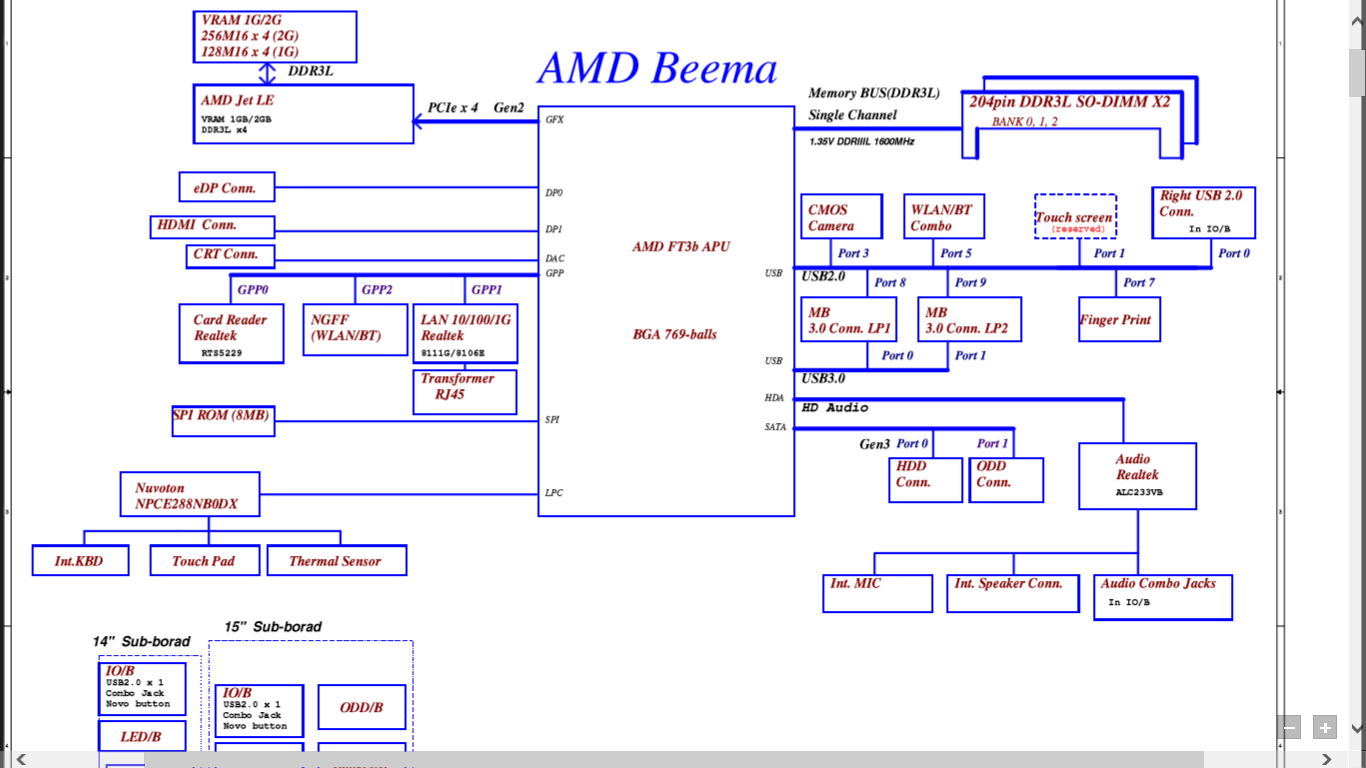Image resolution: width=1366 pixels, height=768 pixels.
Task: Click the CRT Conn. box
Action: pyautogui.click(x=230, y=256)
